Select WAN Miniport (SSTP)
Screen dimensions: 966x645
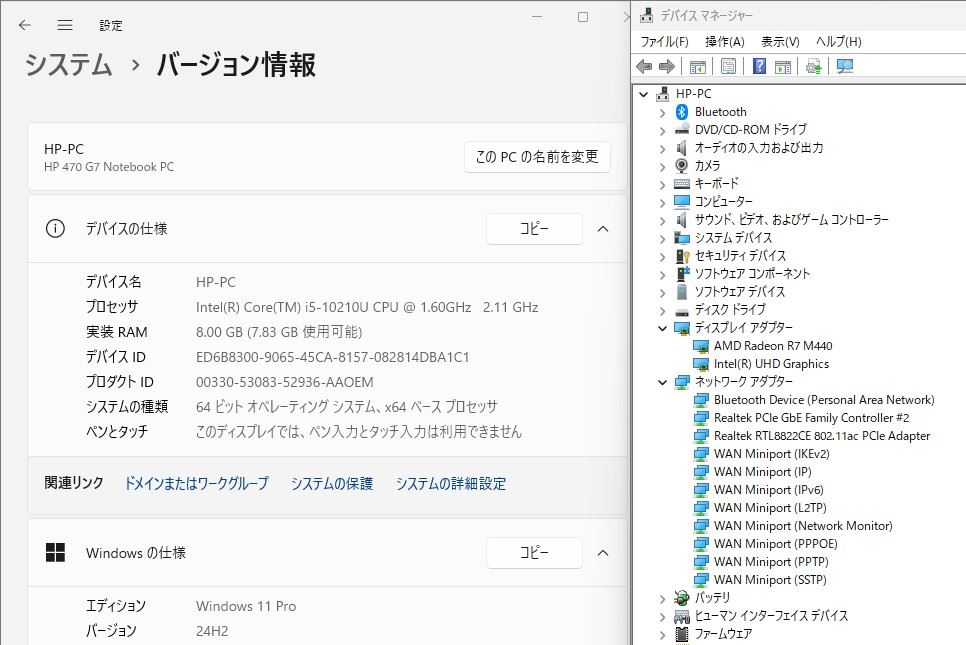coord(770,580)
